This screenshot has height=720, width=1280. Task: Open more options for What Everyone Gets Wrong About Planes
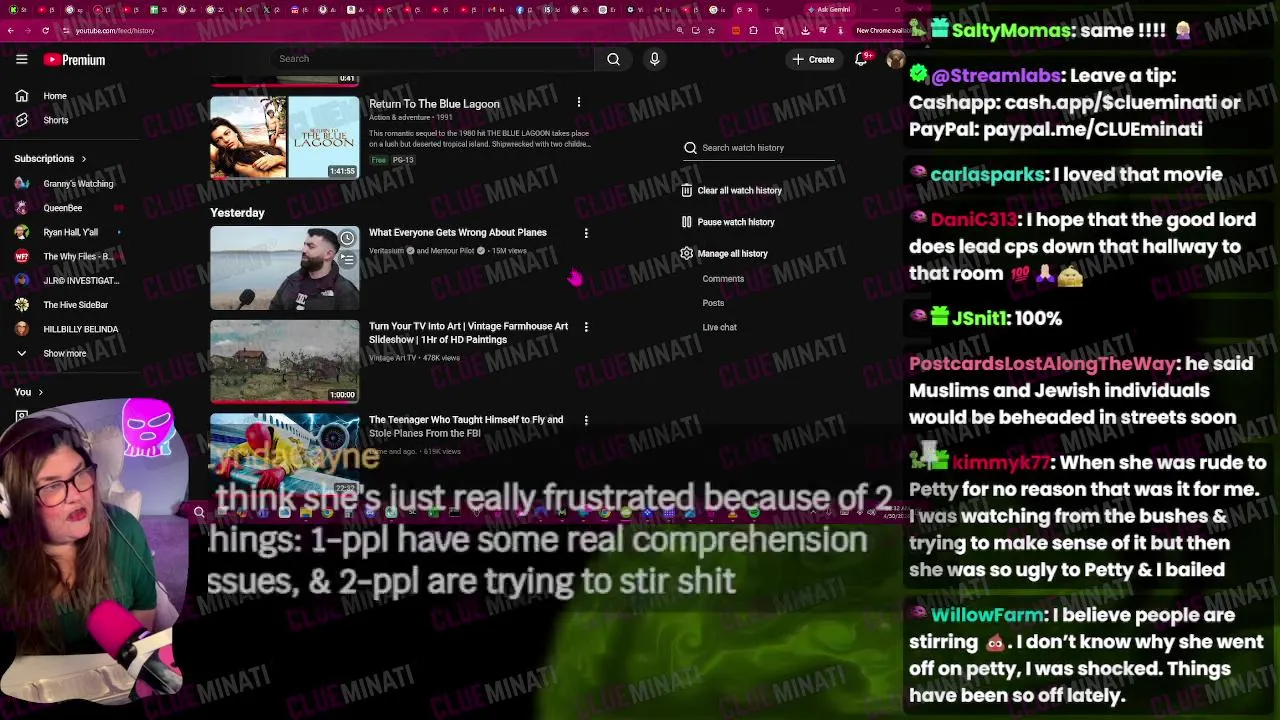[586, 233]
